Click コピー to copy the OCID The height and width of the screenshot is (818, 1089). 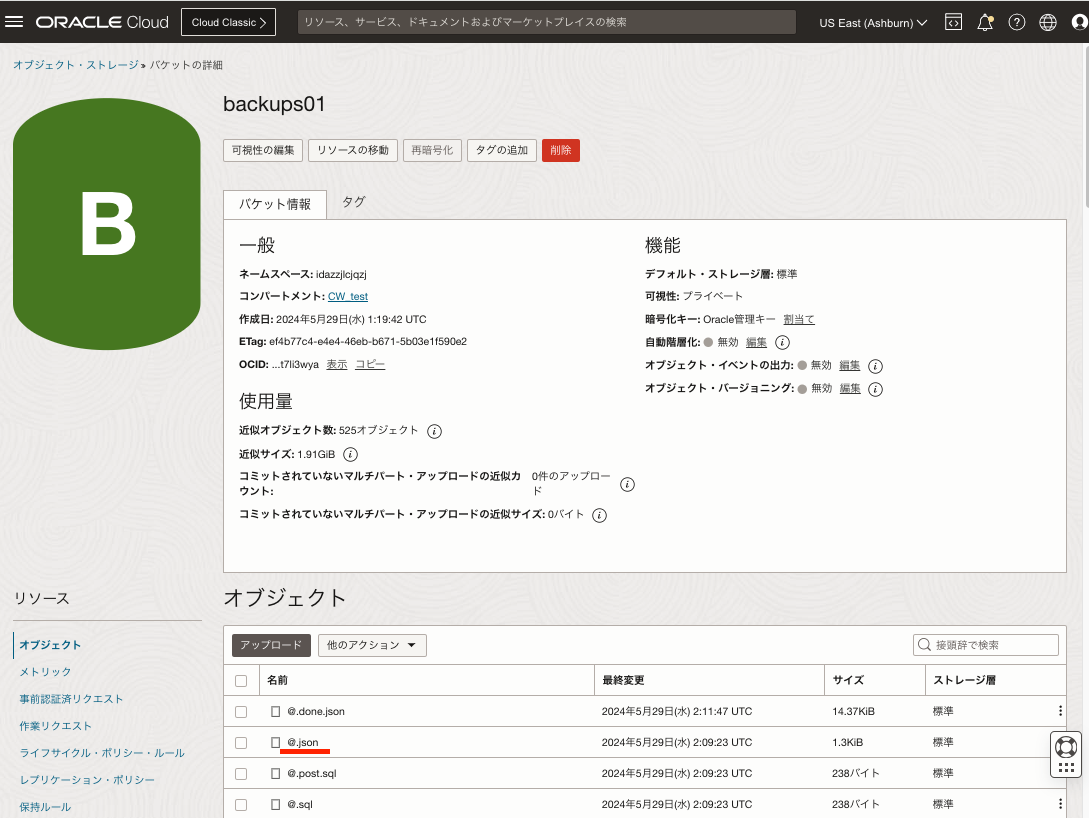click(x=370, y=365)
